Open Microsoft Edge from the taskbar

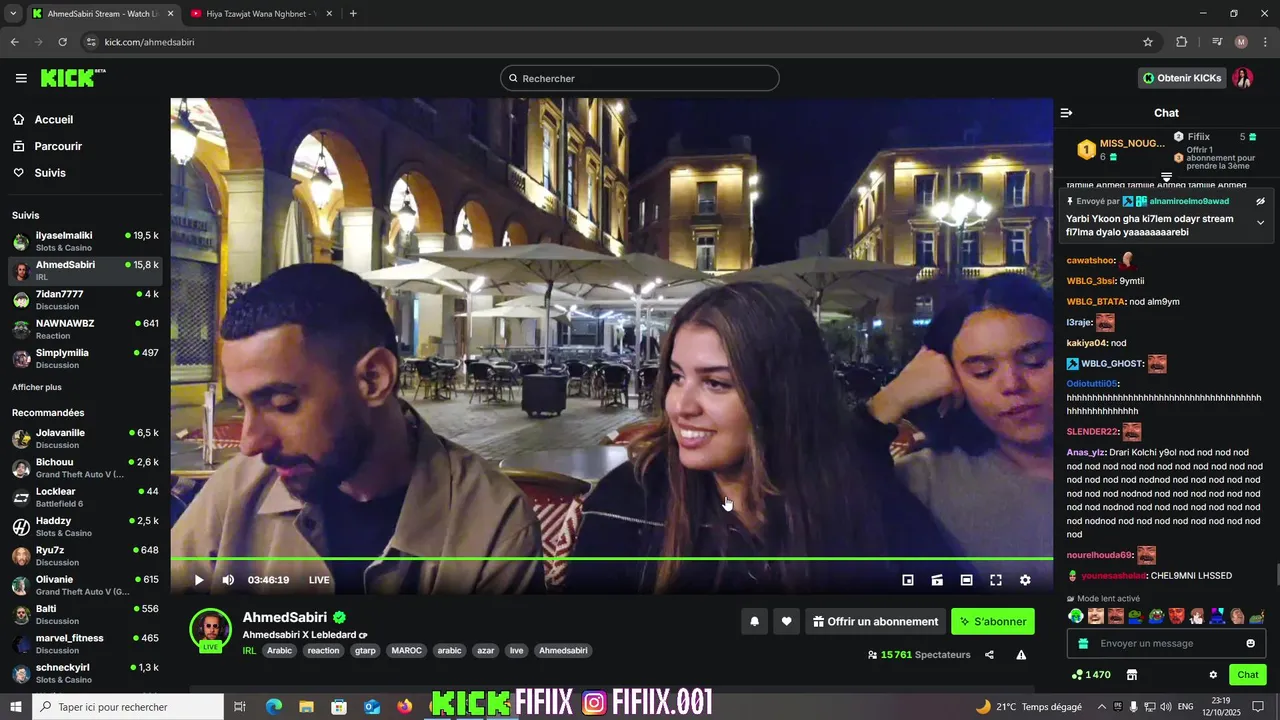click(x=274, y=707)
